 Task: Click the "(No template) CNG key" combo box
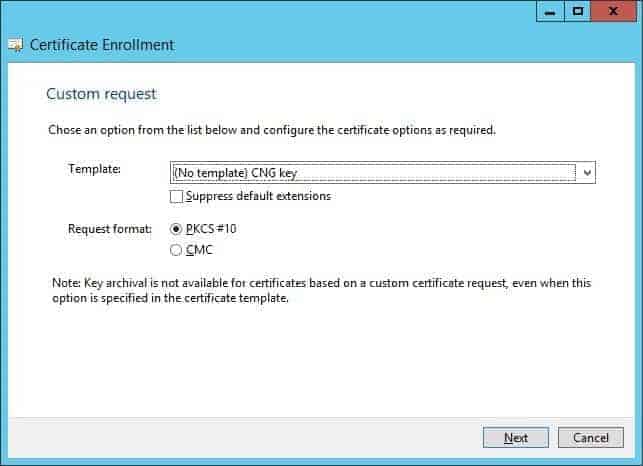374,173
